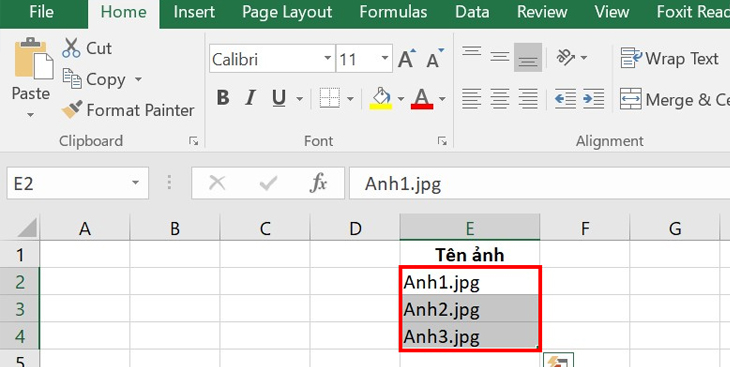Open the Quick Analysis icon below selection
This screenshot has height=367, width=730.
[x=558, y=360]
